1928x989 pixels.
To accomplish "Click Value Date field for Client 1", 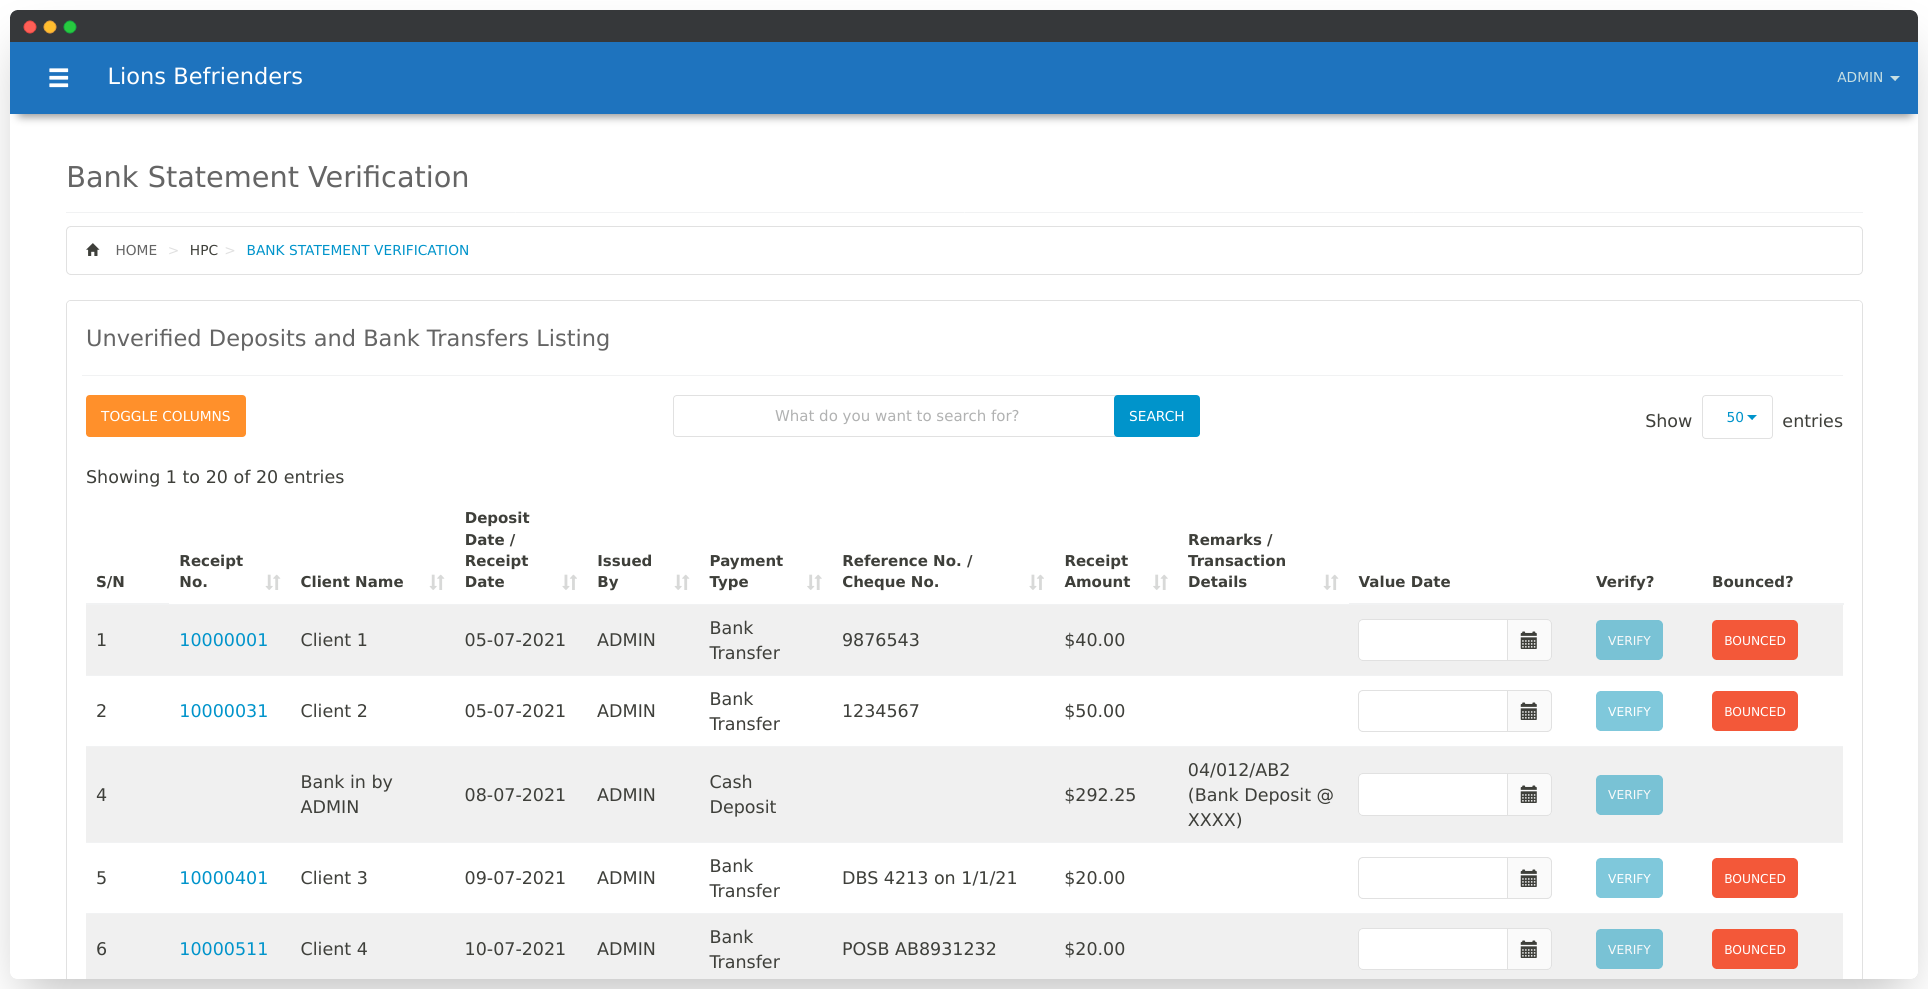I will (1432, 640).
